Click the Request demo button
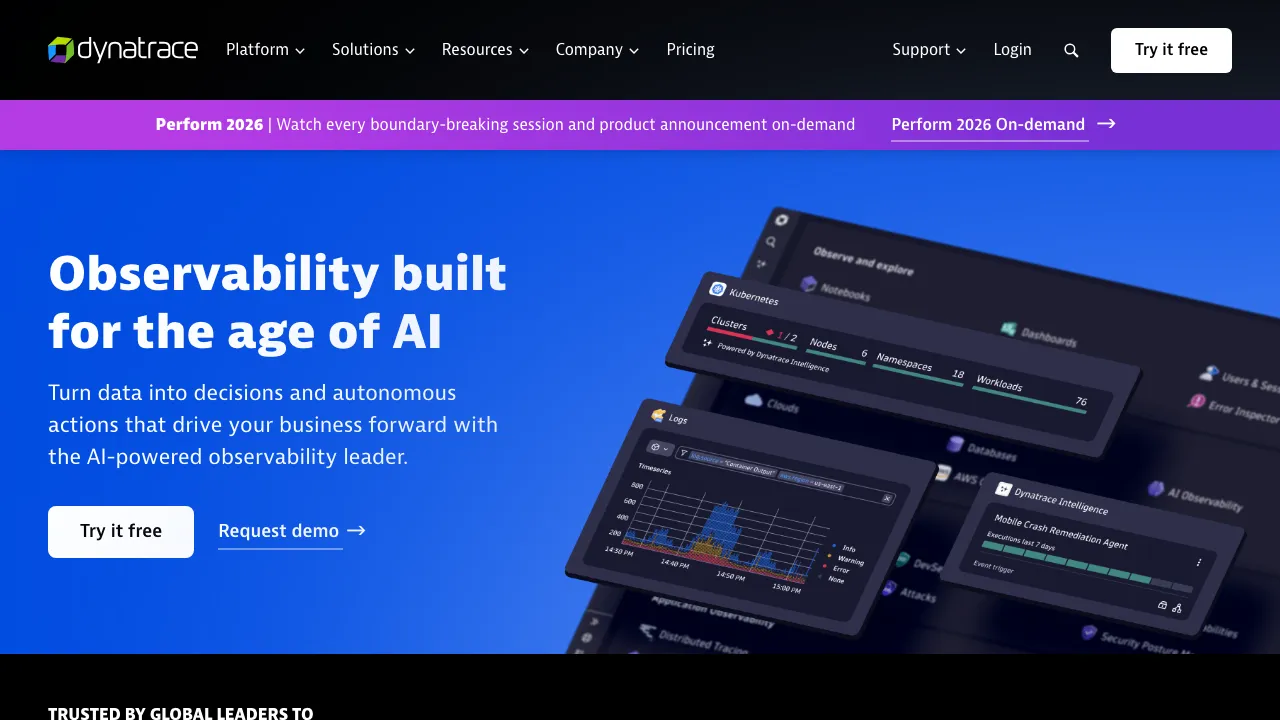The image size is (1280, 720). pos(280,531)
